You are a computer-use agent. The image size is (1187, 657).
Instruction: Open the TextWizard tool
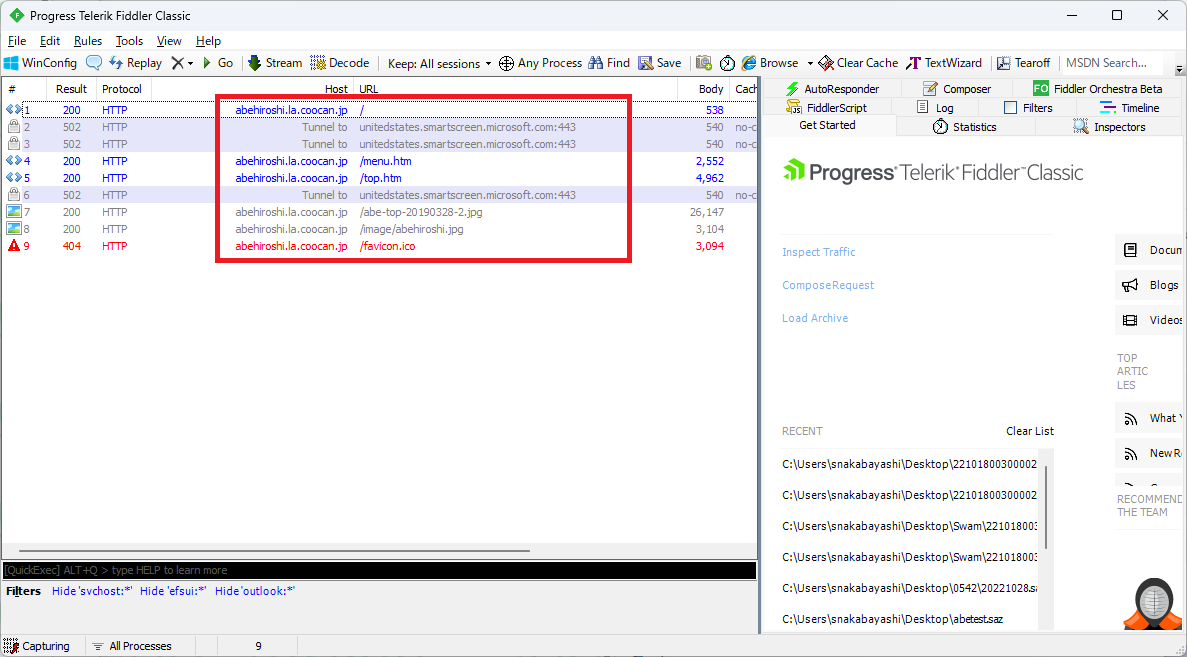coord(944,63)
